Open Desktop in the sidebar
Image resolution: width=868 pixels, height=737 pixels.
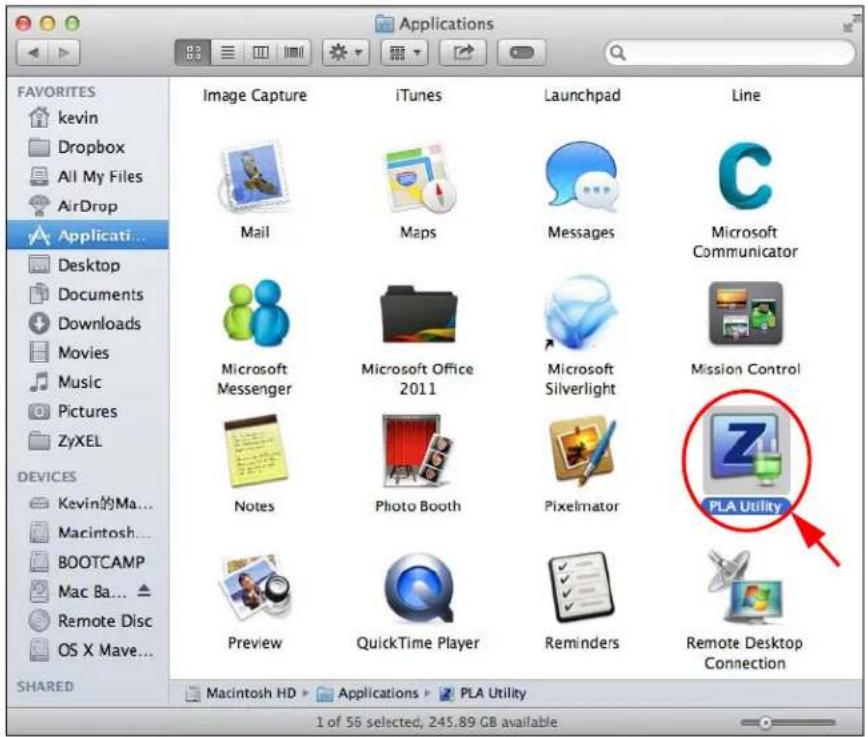87,265
